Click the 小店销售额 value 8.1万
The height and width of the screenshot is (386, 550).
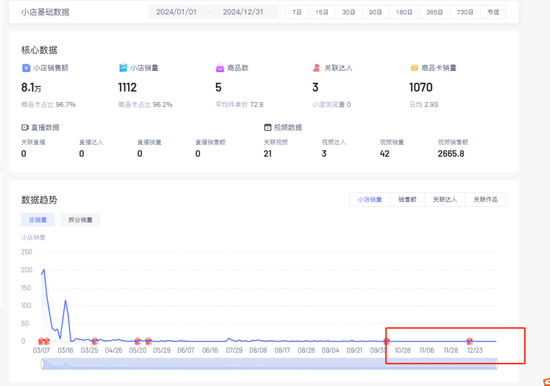point(31,87)
